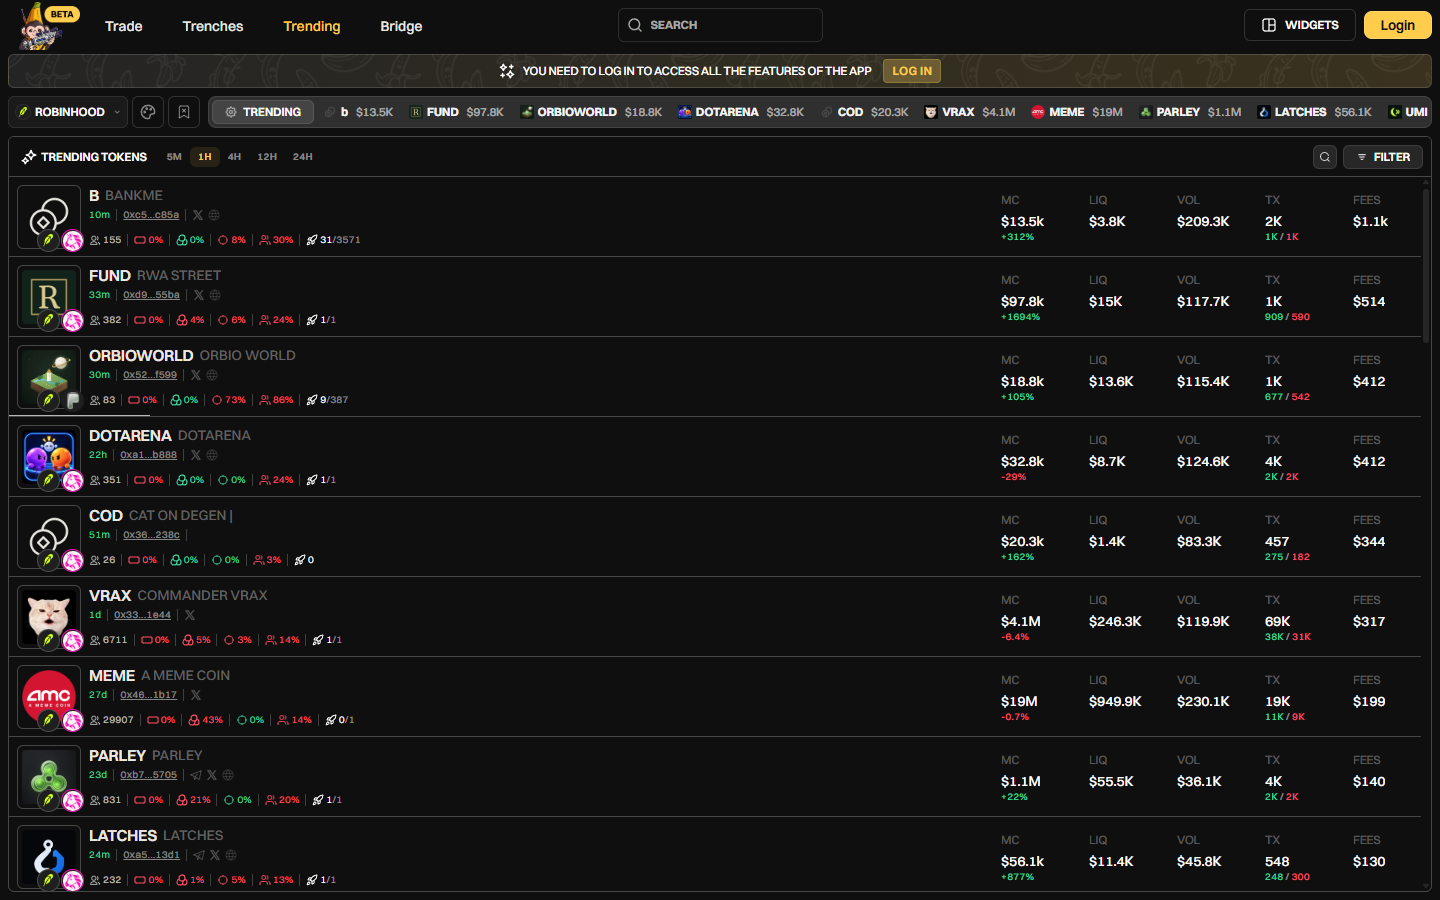Open the FILTER options button
Image resolution: width=1440 pixels, height=900 pixels.
1383,157
